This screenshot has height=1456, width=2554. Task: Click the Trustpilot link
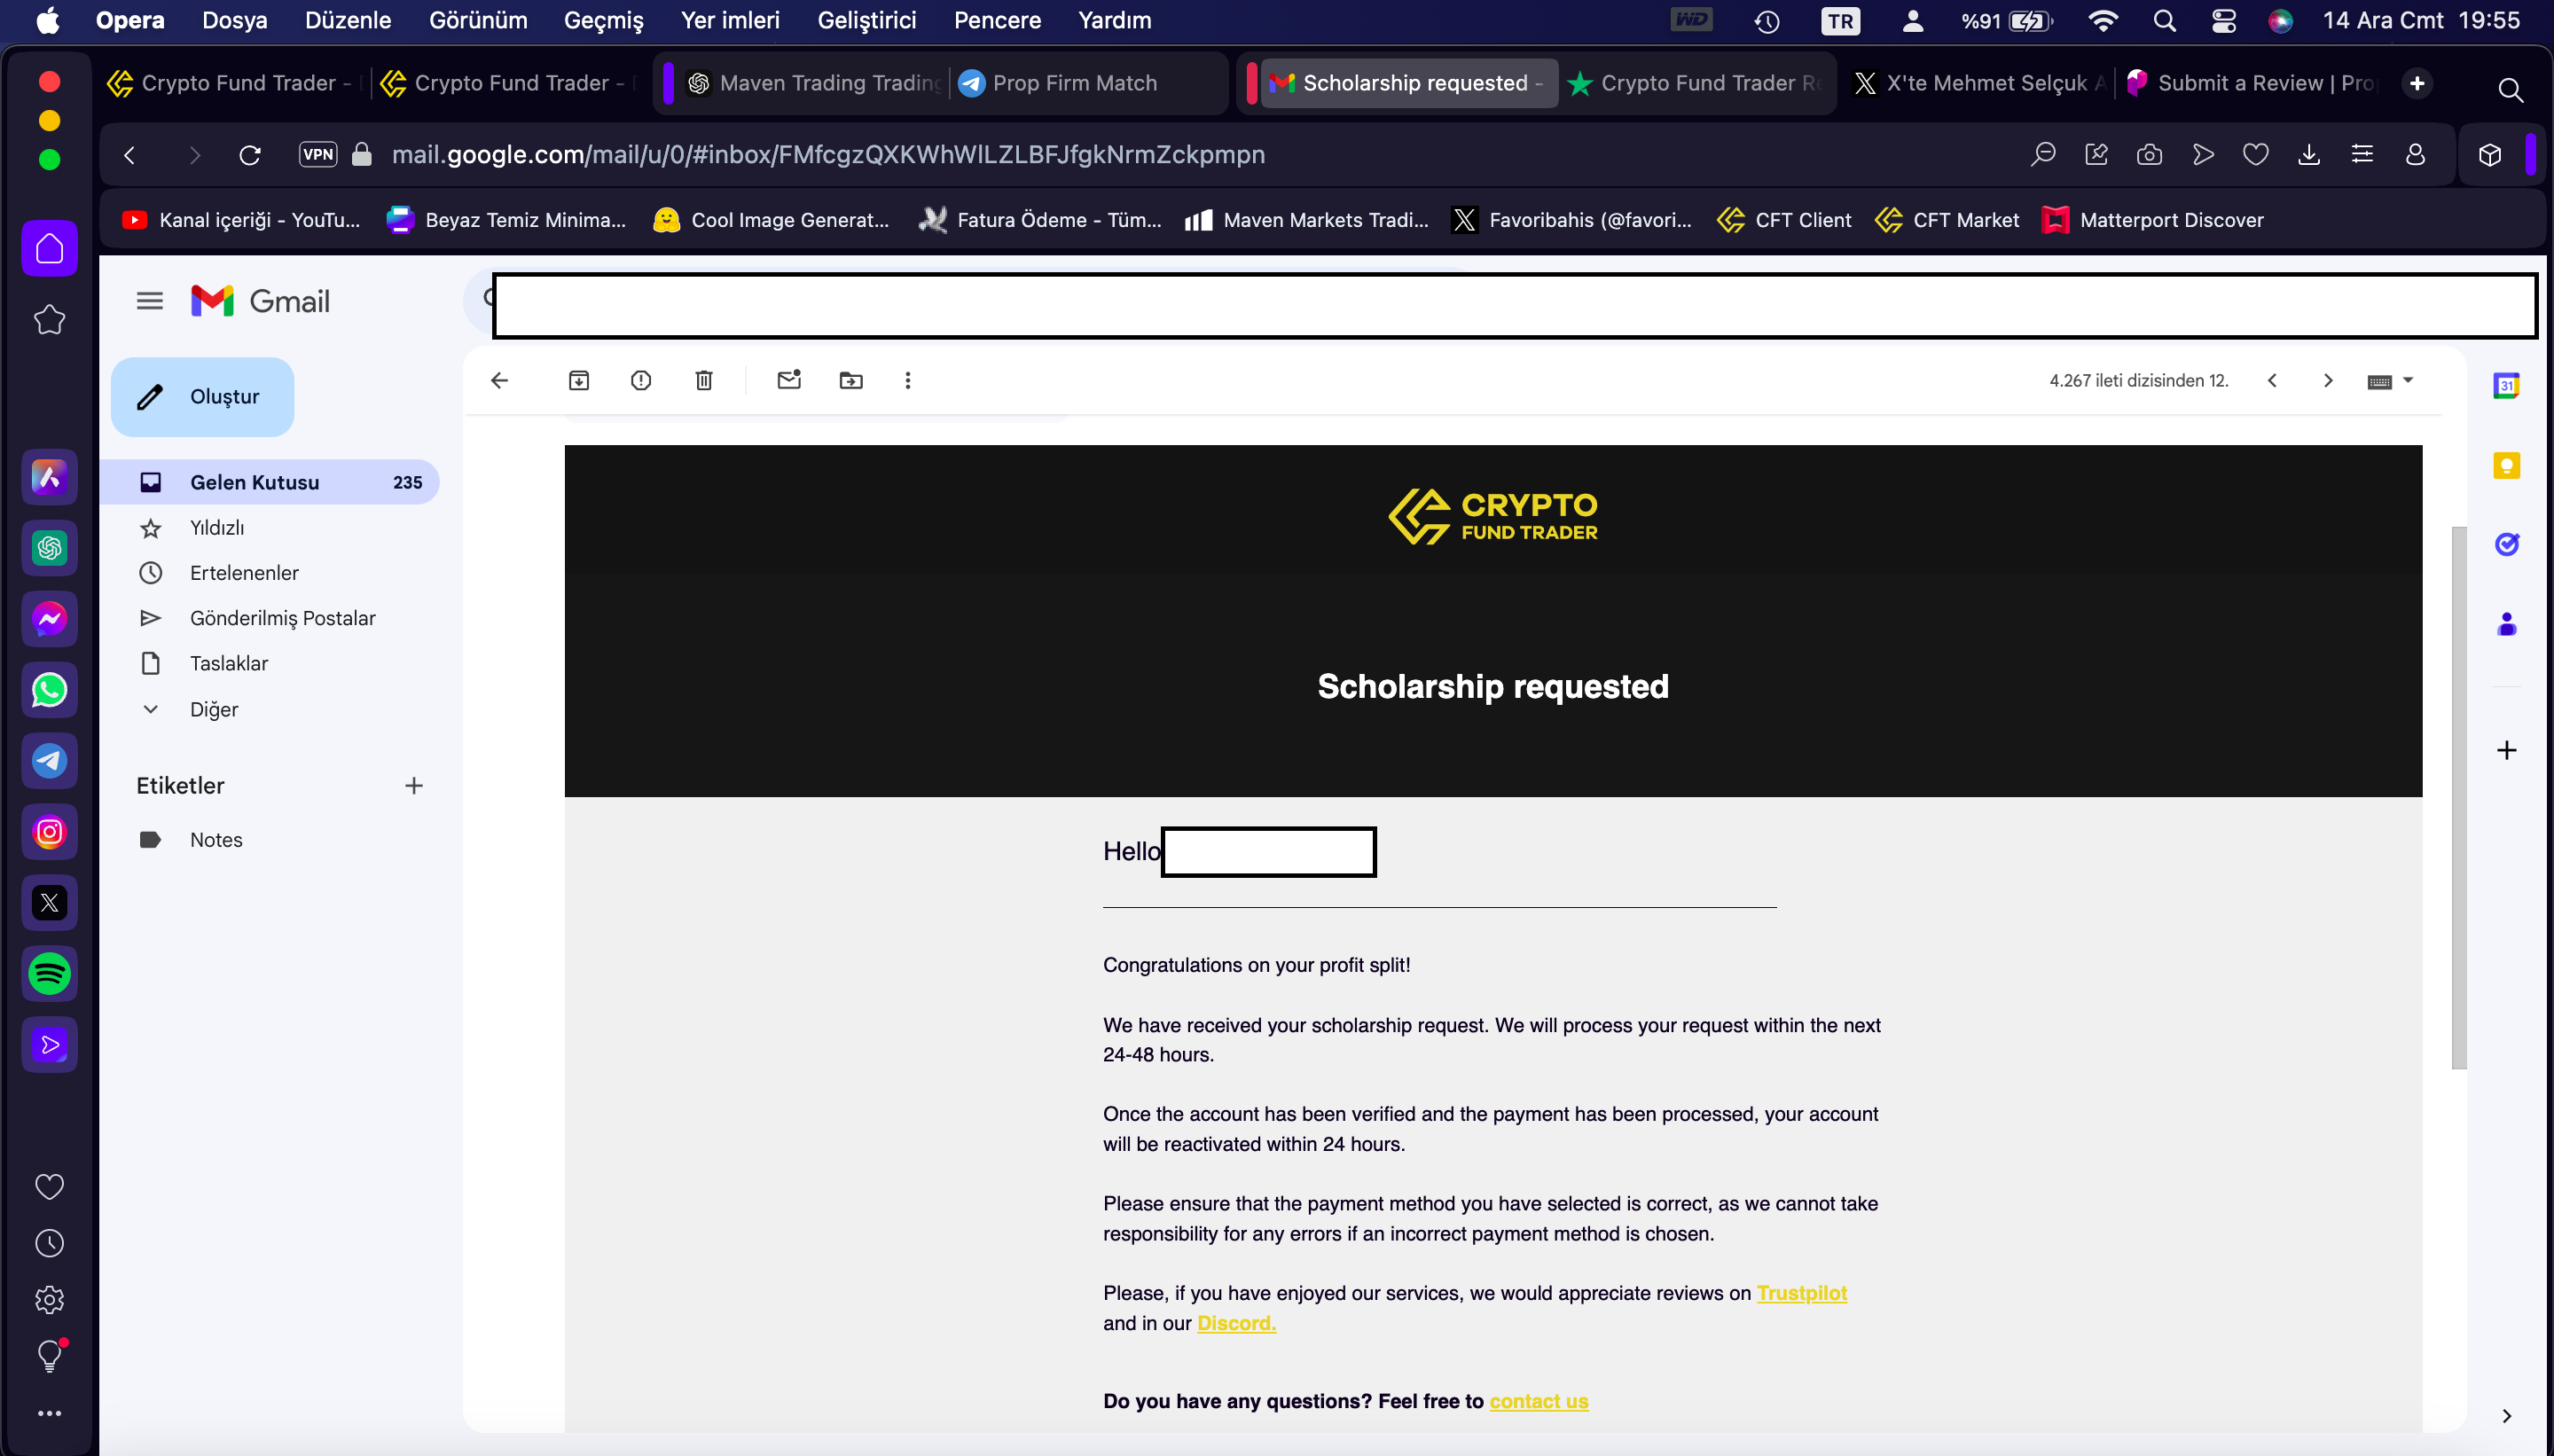[1801, 1293]
